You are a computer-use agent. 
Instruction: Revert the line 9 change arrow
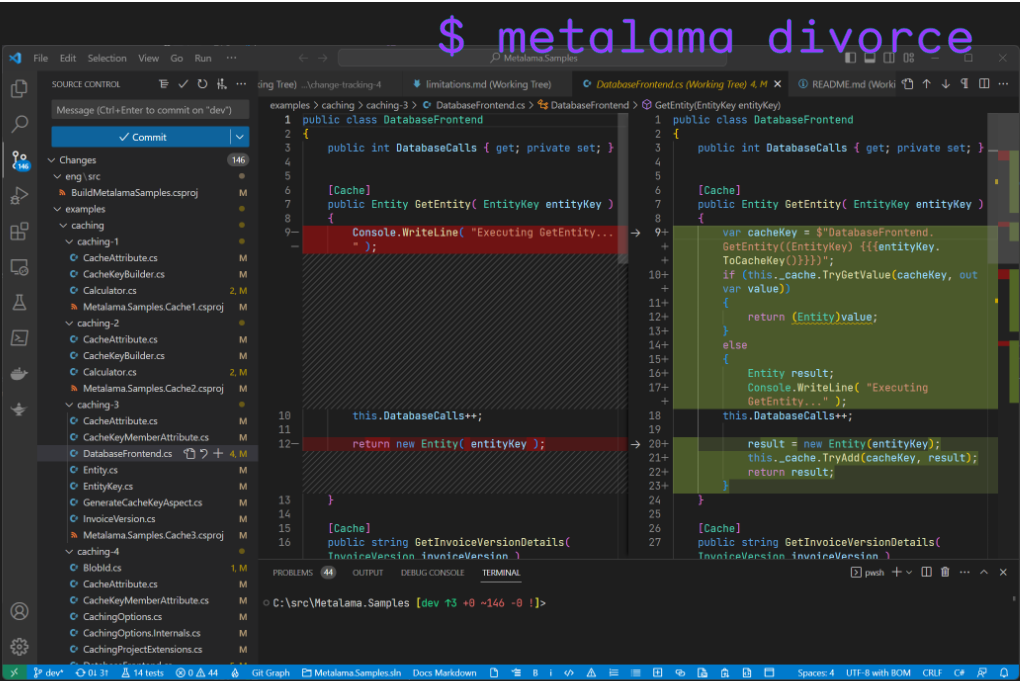pyautogui.click(x=636, y=232)
